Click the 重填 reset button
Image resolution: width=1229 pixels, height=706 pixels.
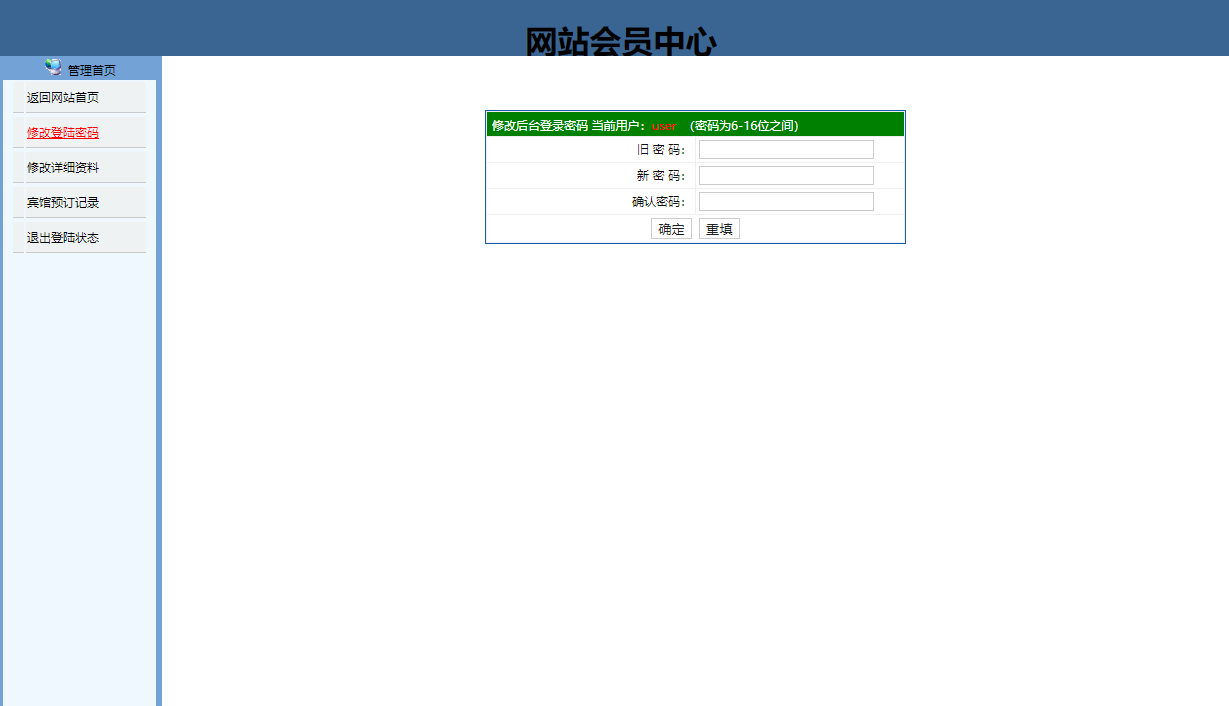719,228
